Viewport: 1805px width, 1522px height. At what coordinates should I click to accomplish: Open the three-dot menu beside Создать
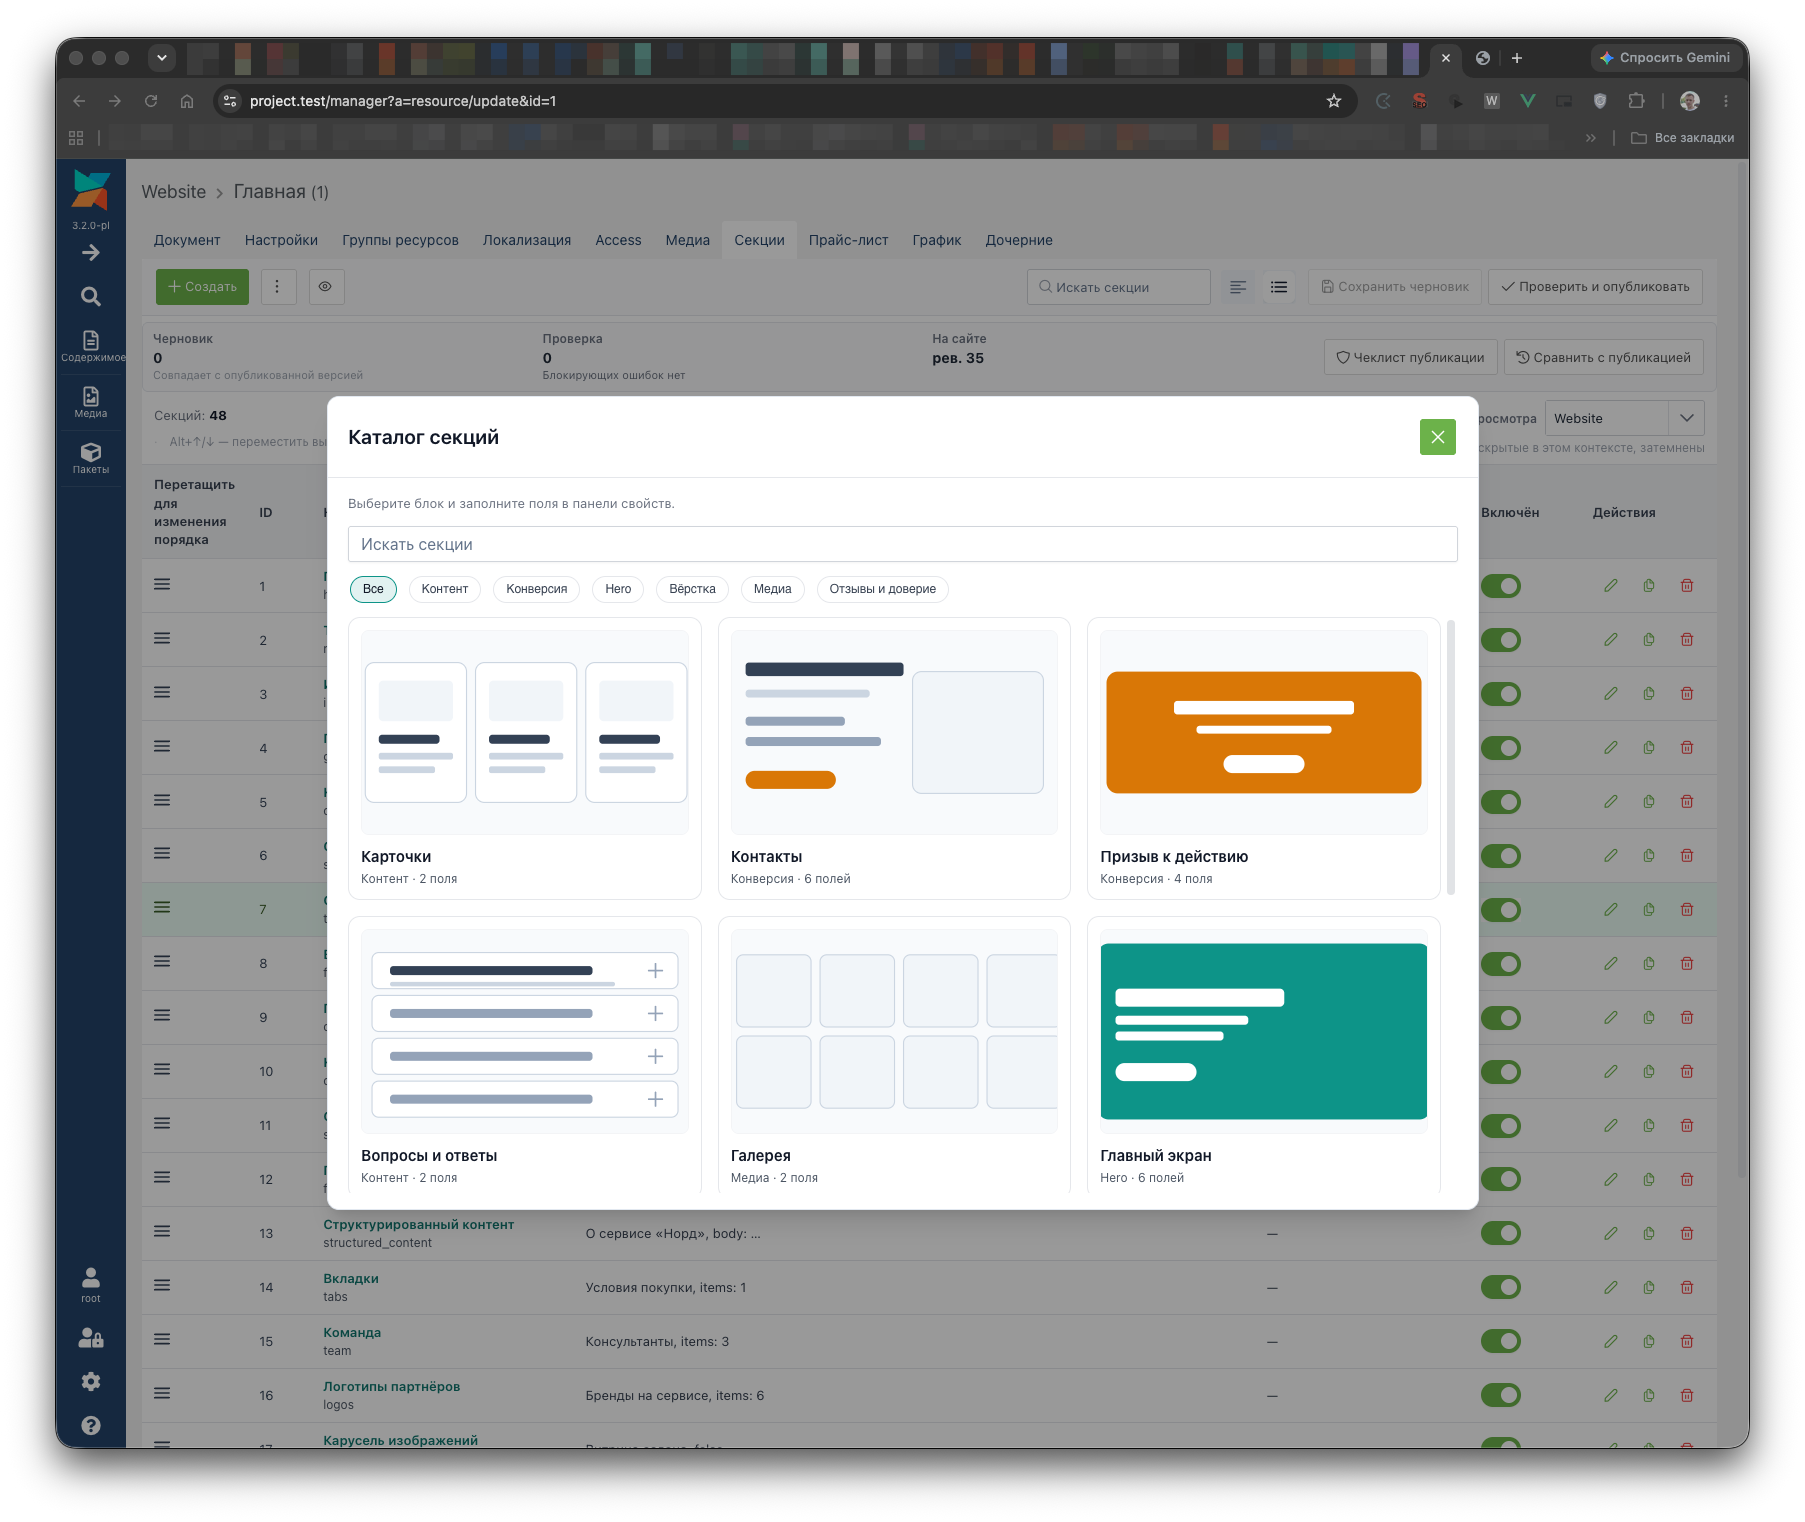(x=278, y=287)
